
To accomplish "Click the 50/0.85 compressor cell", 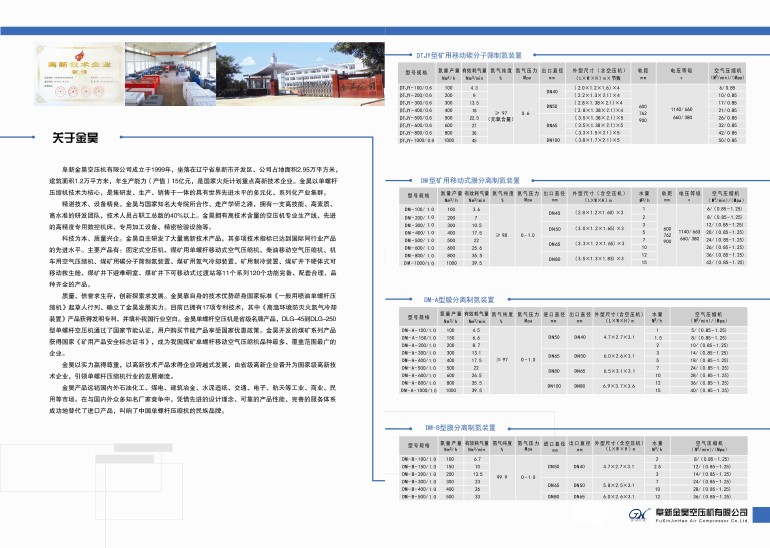I will click(x=728, y=140).
